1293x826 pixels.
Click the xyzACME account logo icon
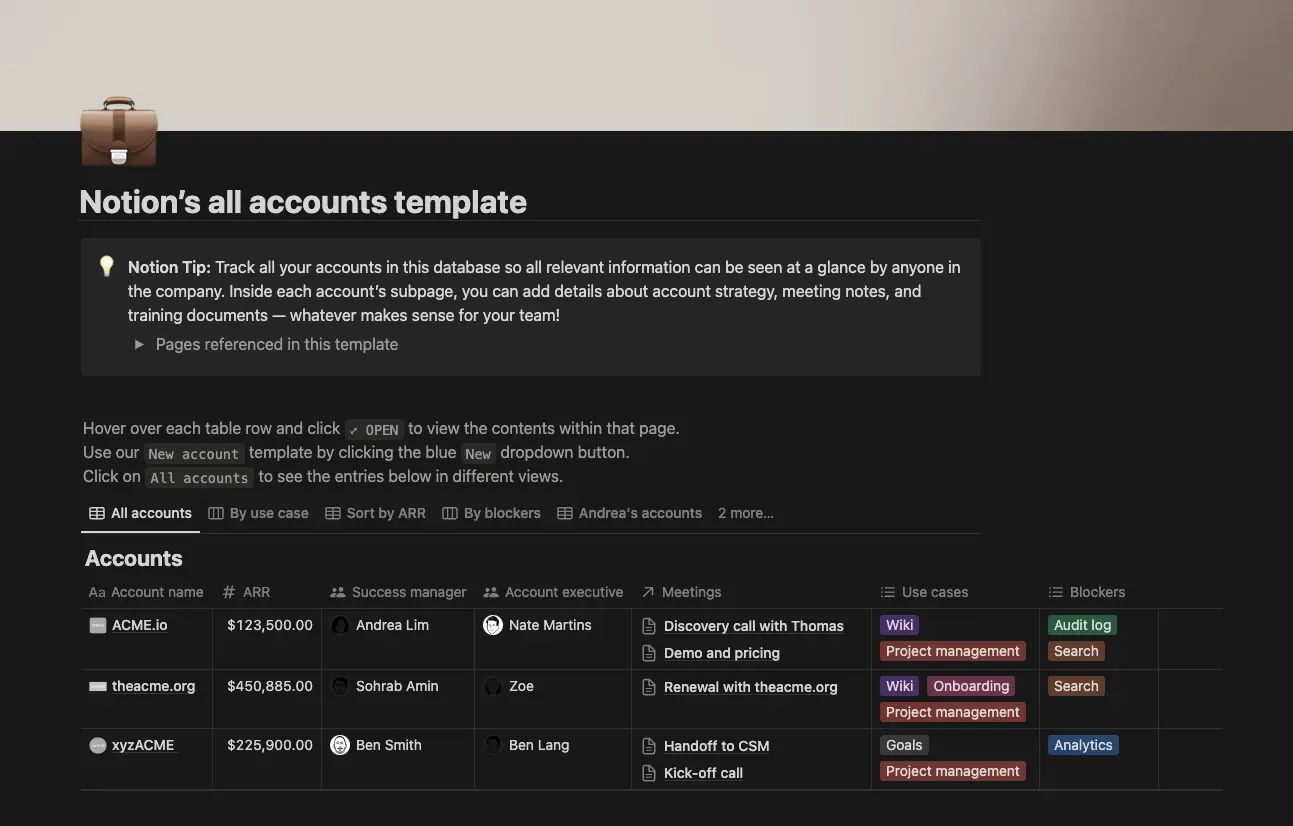97,745
